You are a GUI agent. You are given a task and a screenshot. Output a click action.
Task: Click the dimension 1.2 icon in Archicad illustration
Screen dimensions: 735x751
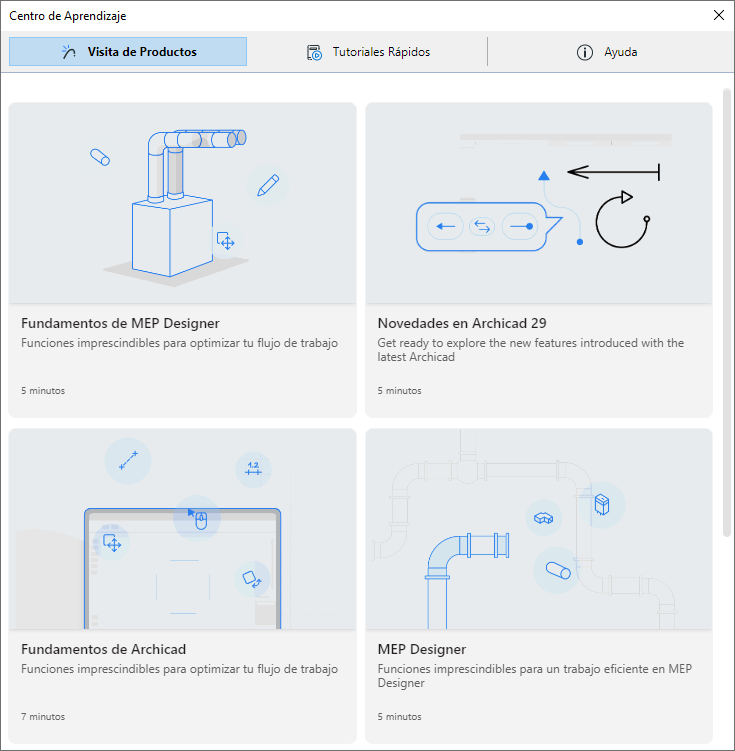pos(253,469)
